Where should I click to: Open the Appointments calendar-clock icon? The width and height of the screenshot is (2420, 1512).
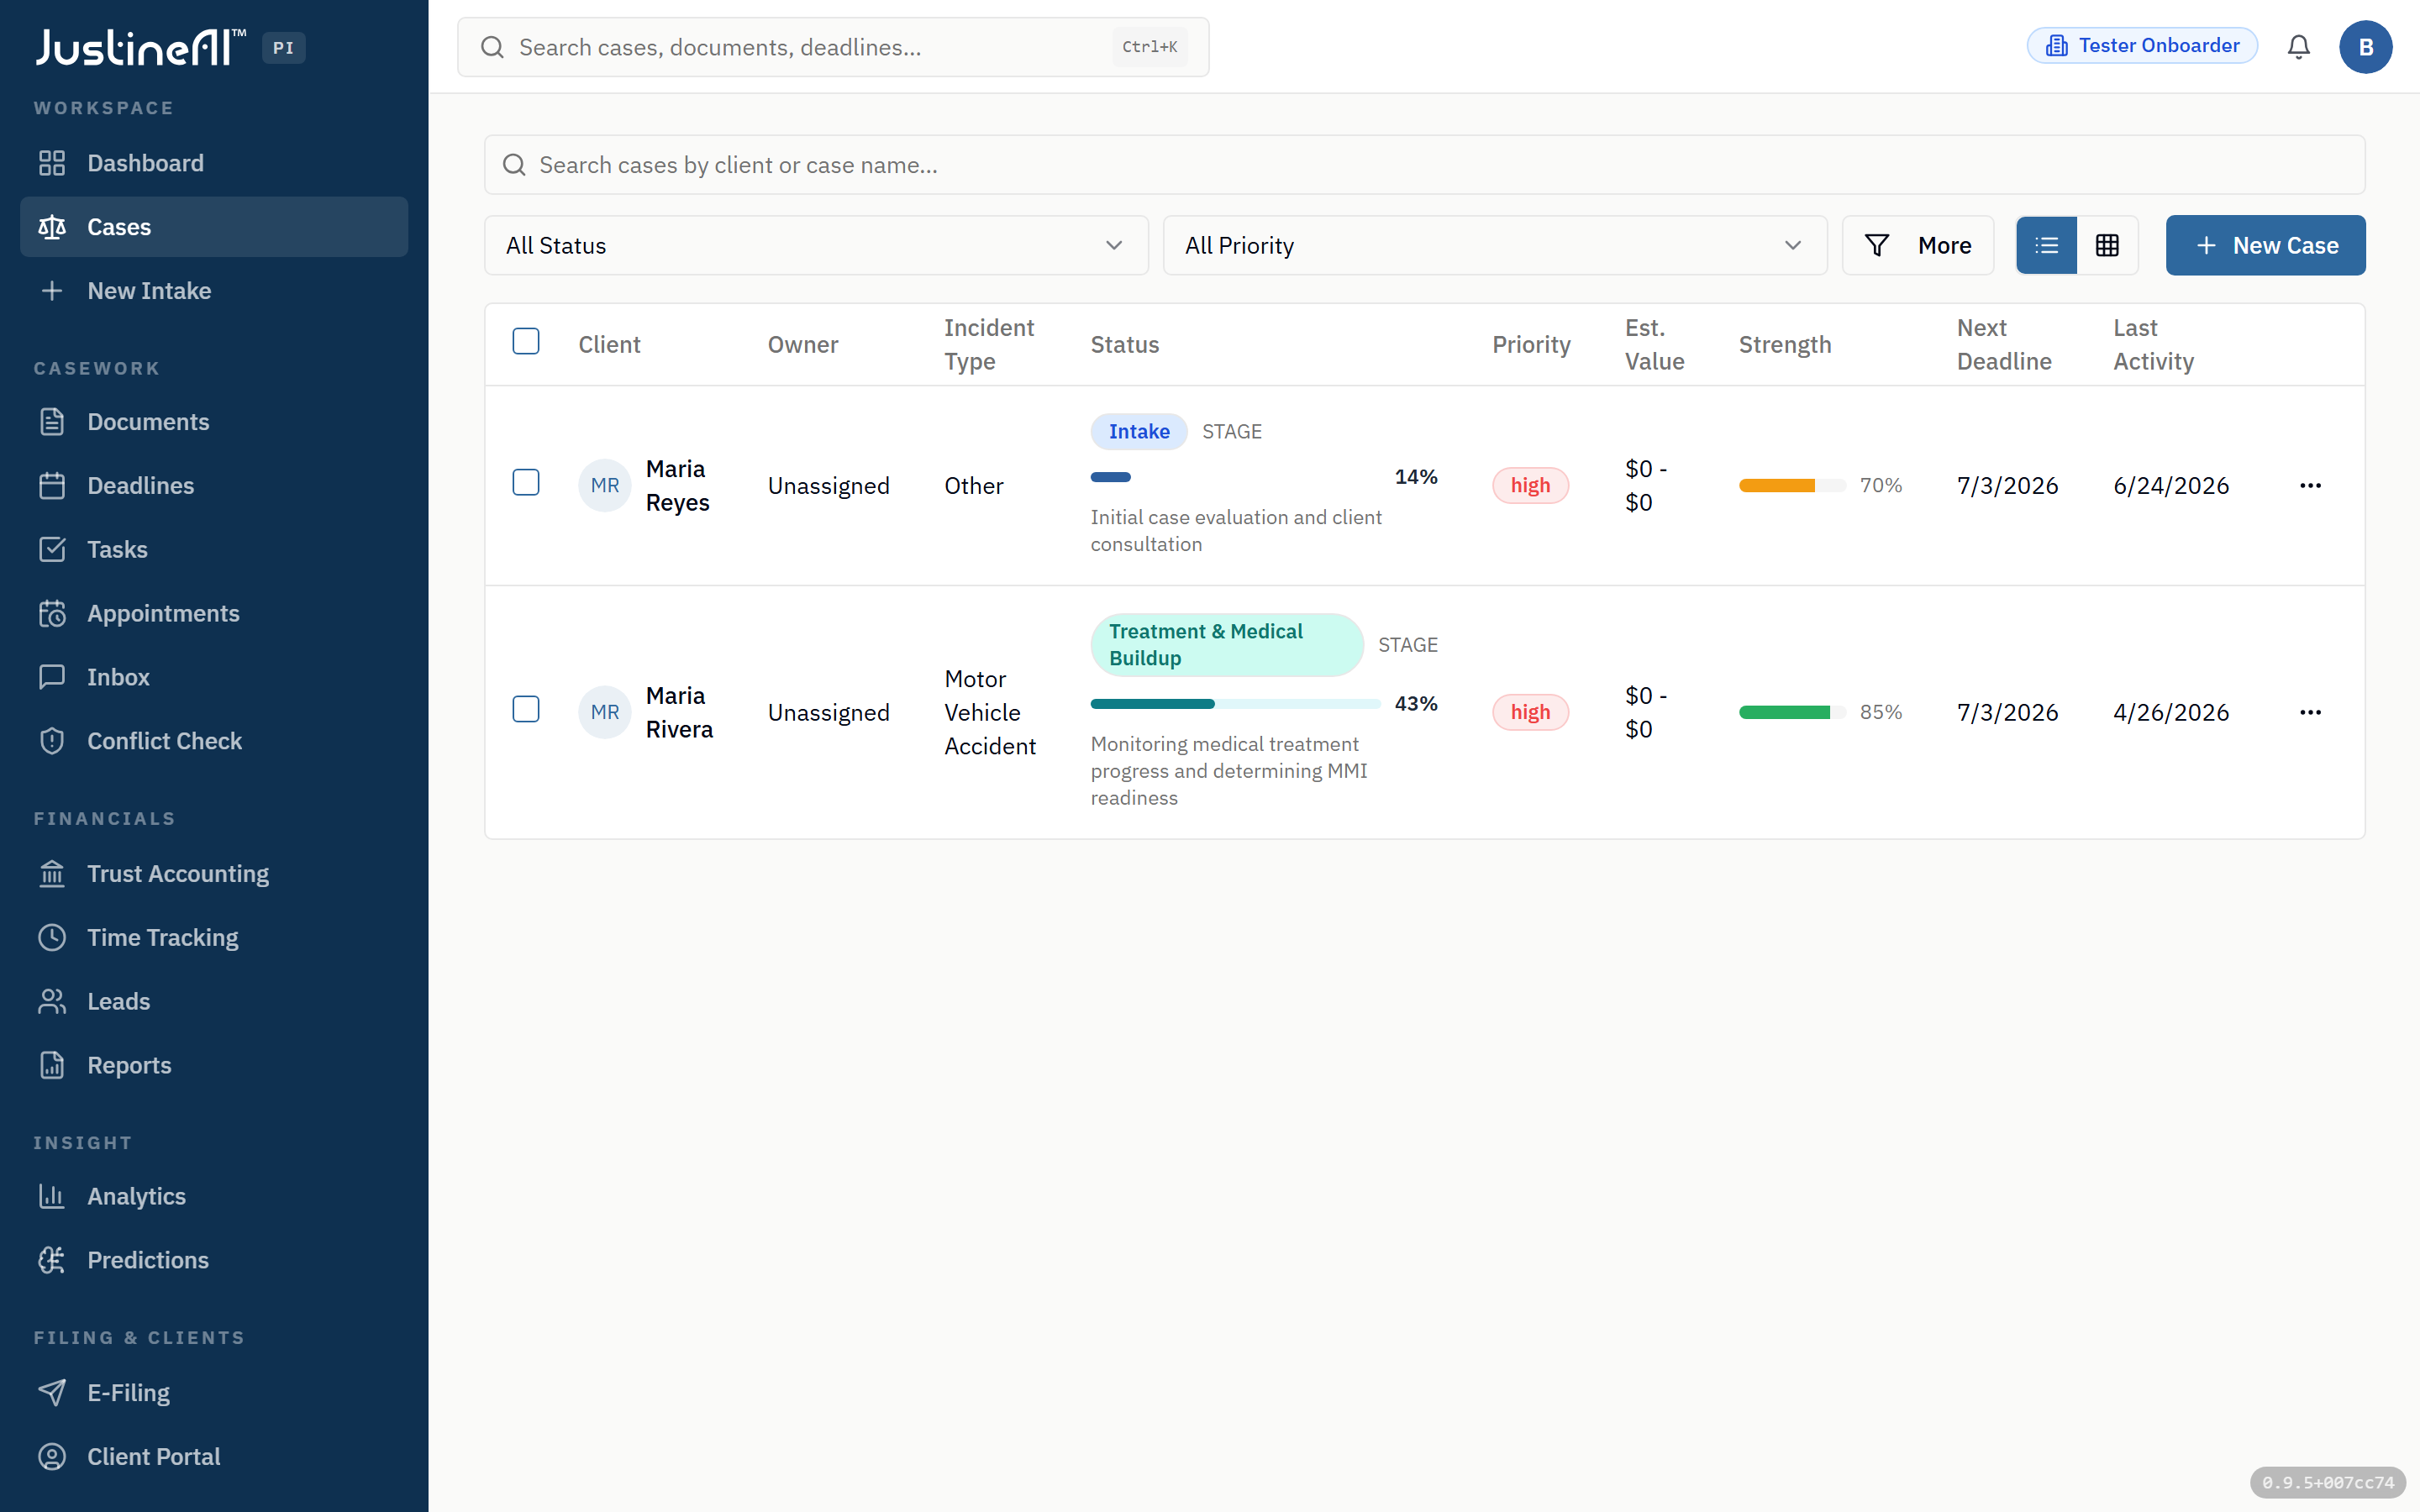click(52, 613)
